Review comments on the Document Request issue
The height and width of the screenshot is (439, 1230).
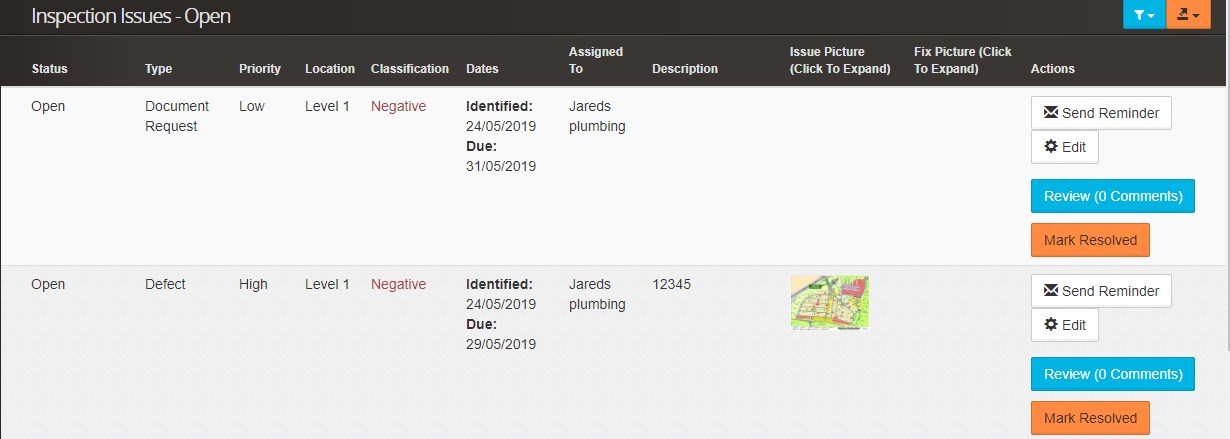tap(1112, 196)
